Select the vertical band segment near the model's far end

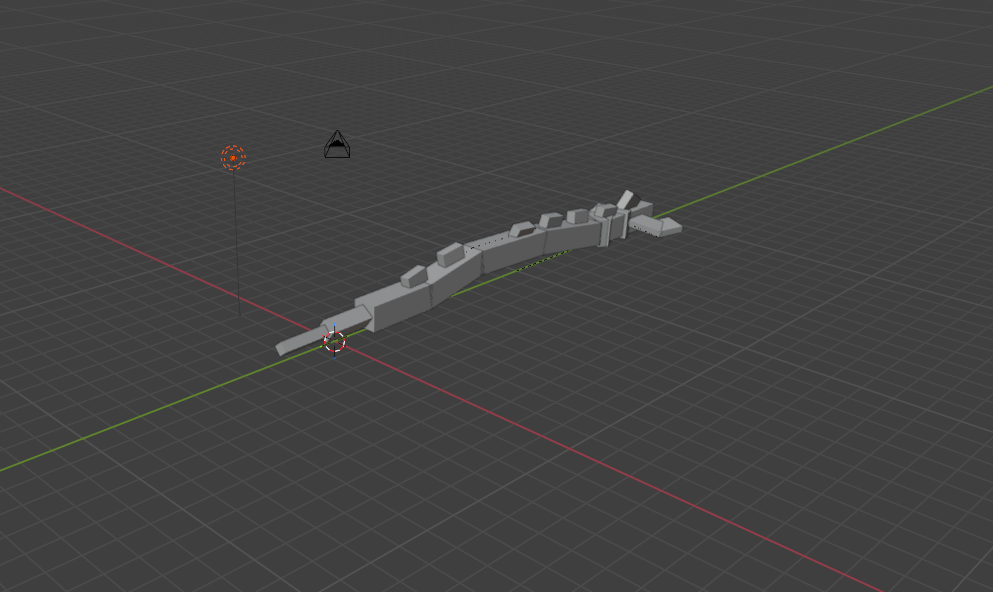point(603,231)
